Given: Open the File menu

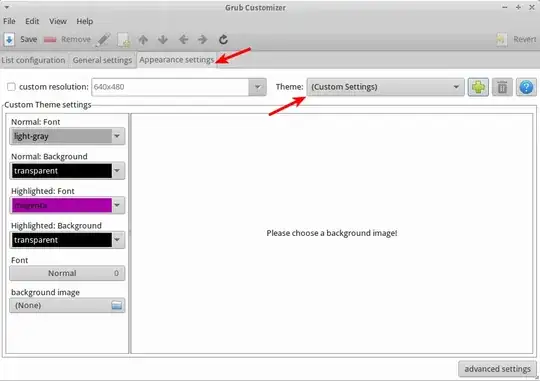Looking at the screenshot, I should click(x=9, y=21).
